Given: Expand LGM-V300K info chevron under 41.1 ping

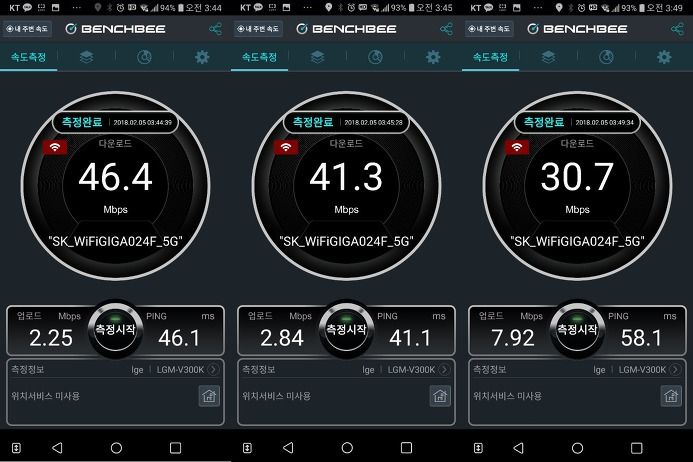Looking at the screenshot, I should coord(444,370).
